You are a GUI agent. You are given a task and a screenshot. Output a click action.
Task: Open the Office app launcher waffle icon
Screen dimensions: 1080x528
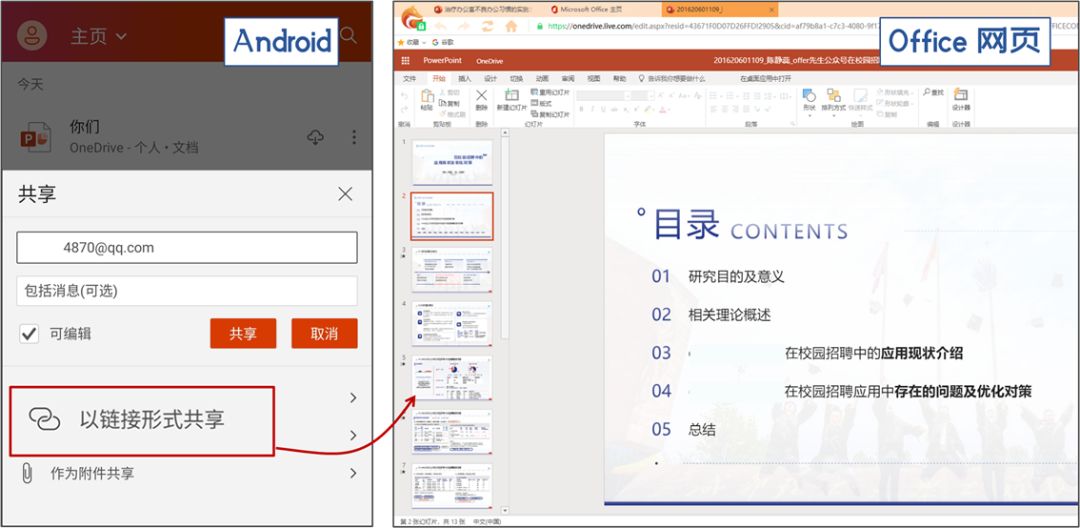[406, 61]
